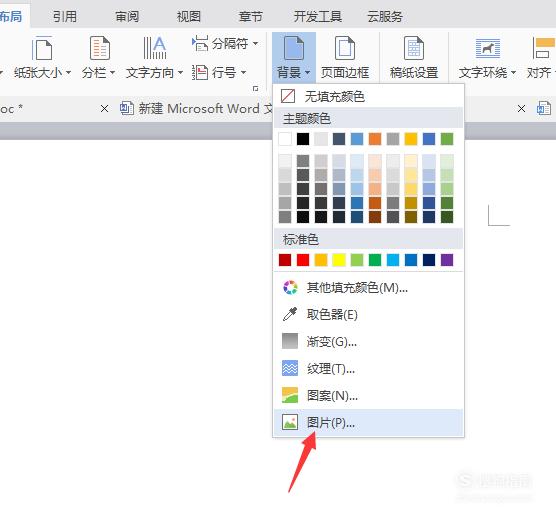Close the tab right of the color menu
The height and width of the screenshot is (527, 556).
pos(521,109)
